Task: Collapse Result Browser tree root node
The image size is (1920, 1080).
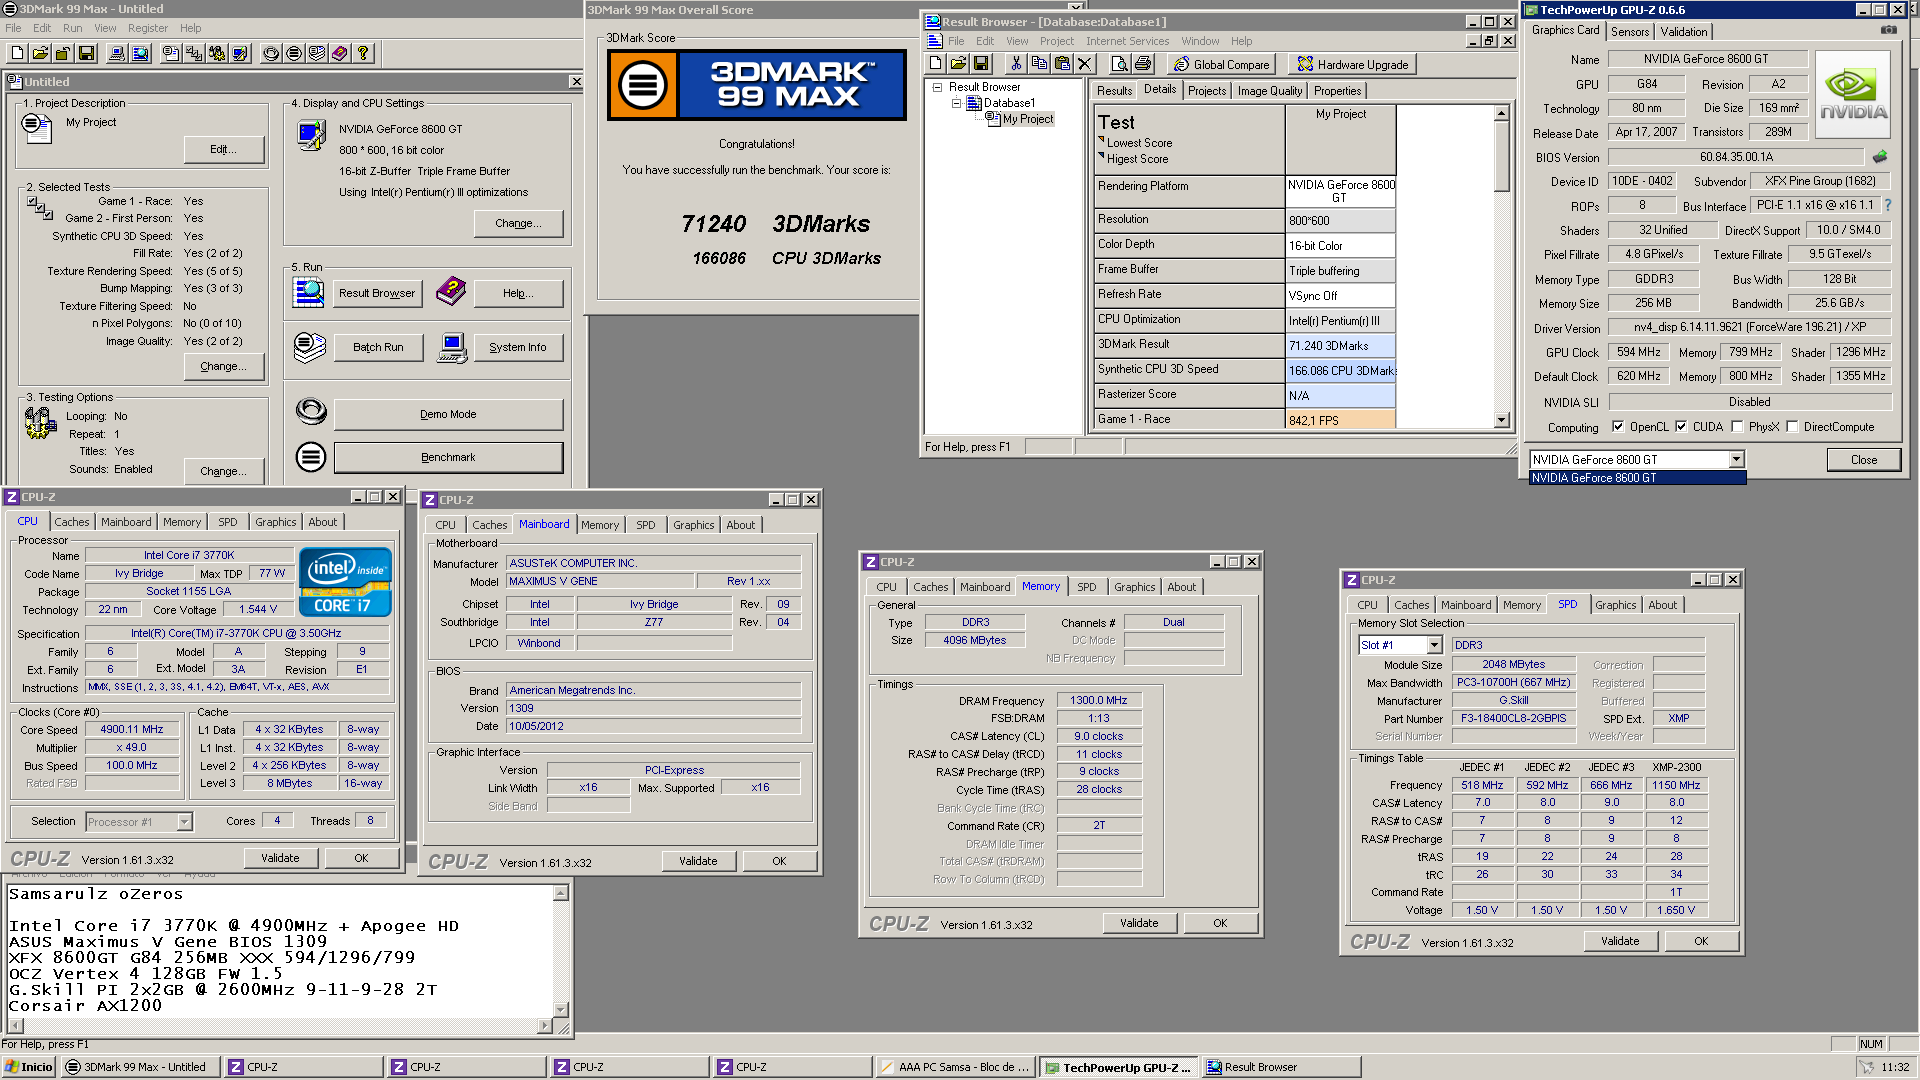Action: [938, 87]
